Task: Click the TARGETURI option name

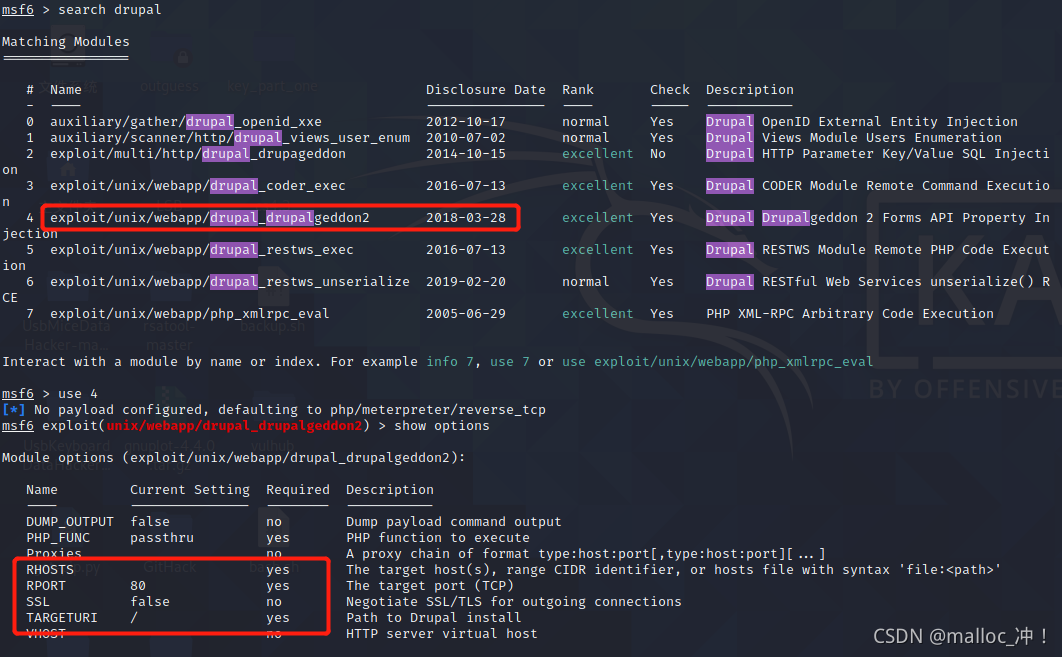Action: (x=62, y=618)
